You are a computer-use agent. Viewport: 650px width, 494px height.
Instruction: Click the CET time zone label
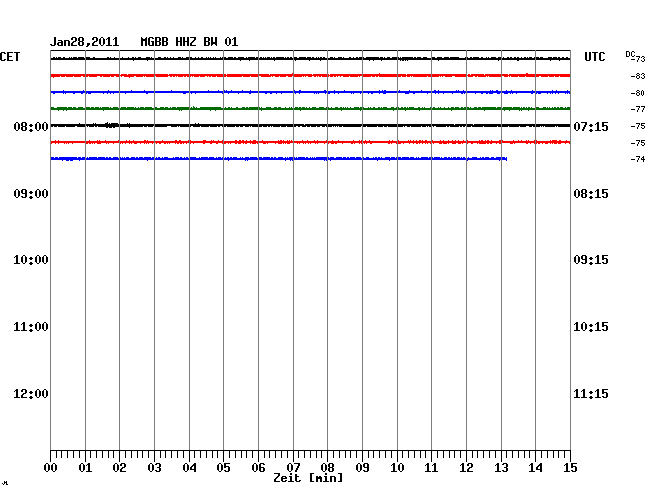click(10, 57)
